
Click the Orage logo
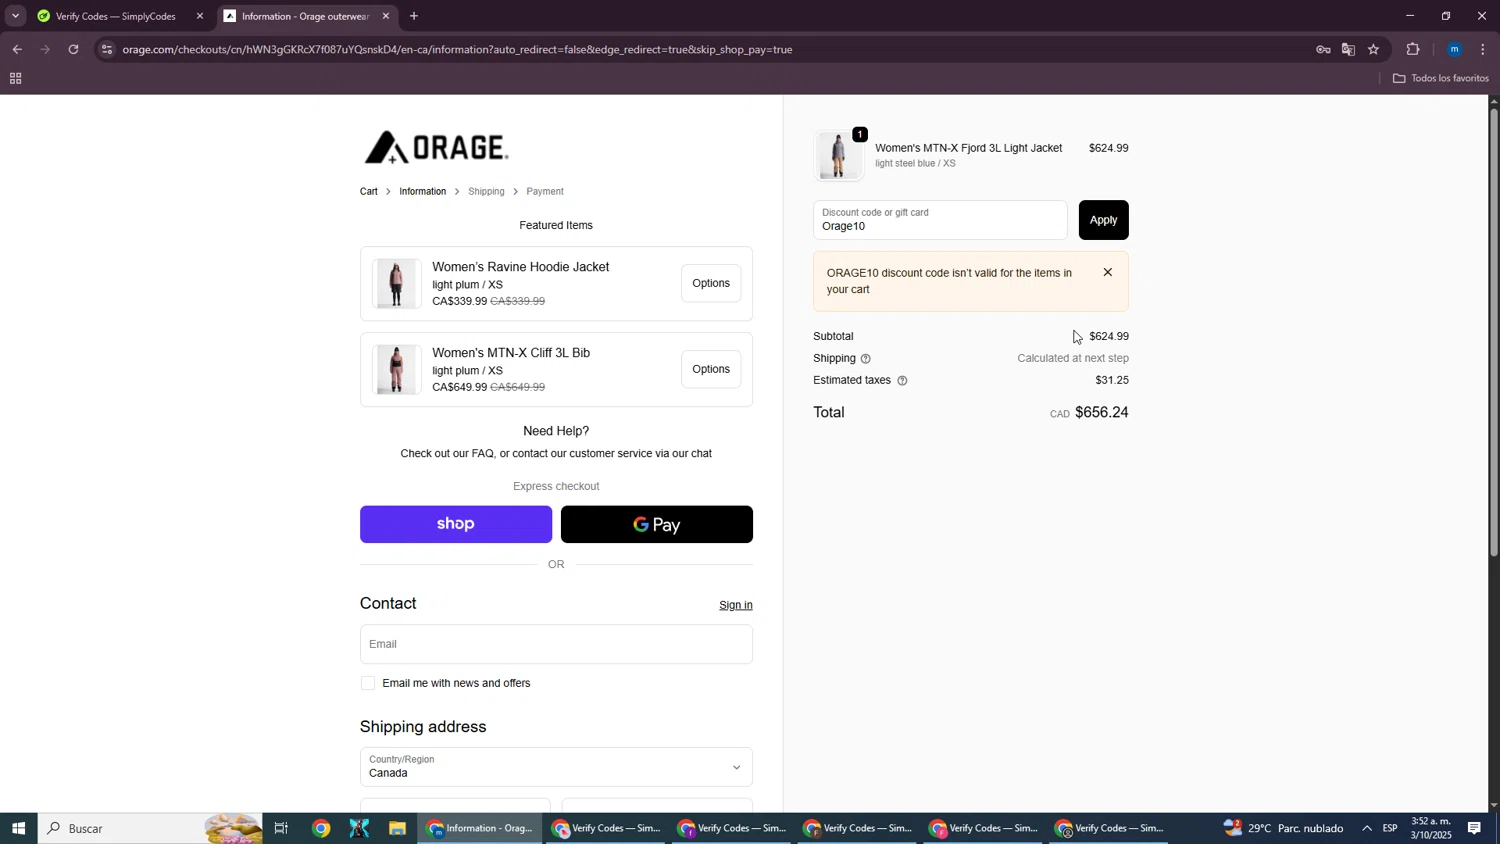[x=436, y=148]
